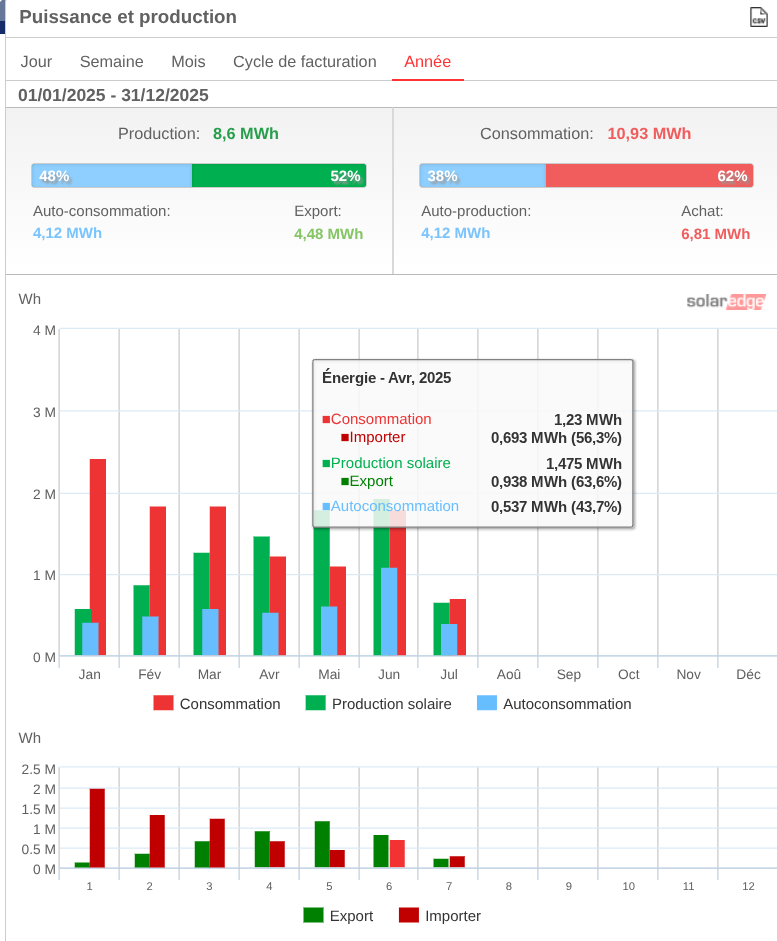The height and width of the screenshot is (941, 777).
Task: Click January's Importer bar in lower chart
Action: point(97,828)
